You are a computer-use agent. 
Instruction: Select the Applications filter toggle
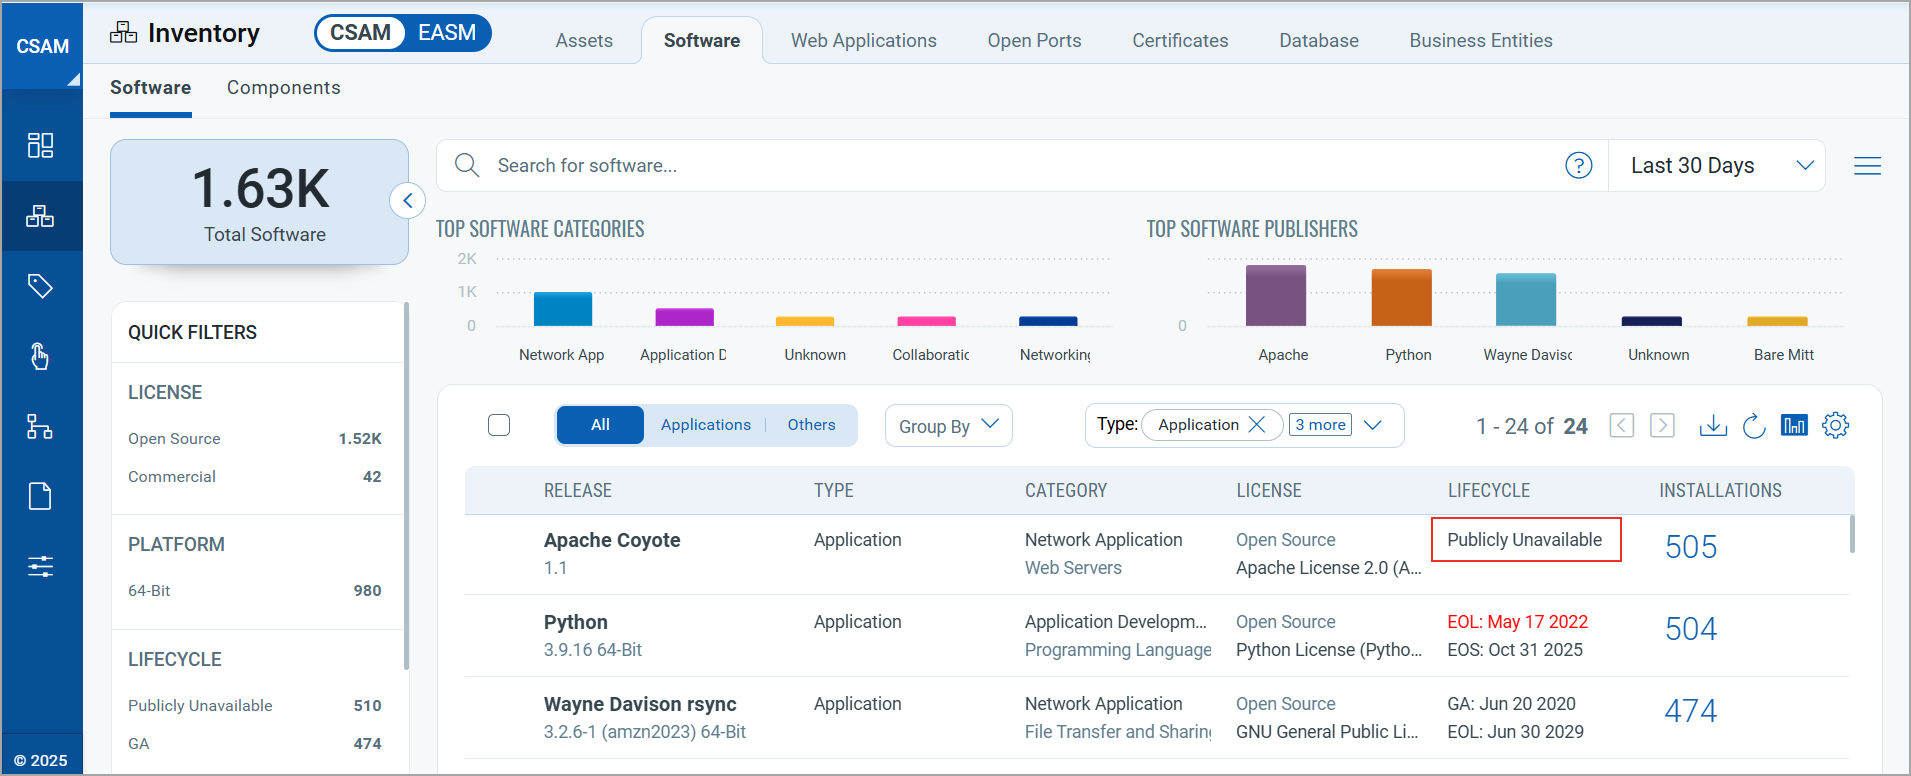click(705, 425)
